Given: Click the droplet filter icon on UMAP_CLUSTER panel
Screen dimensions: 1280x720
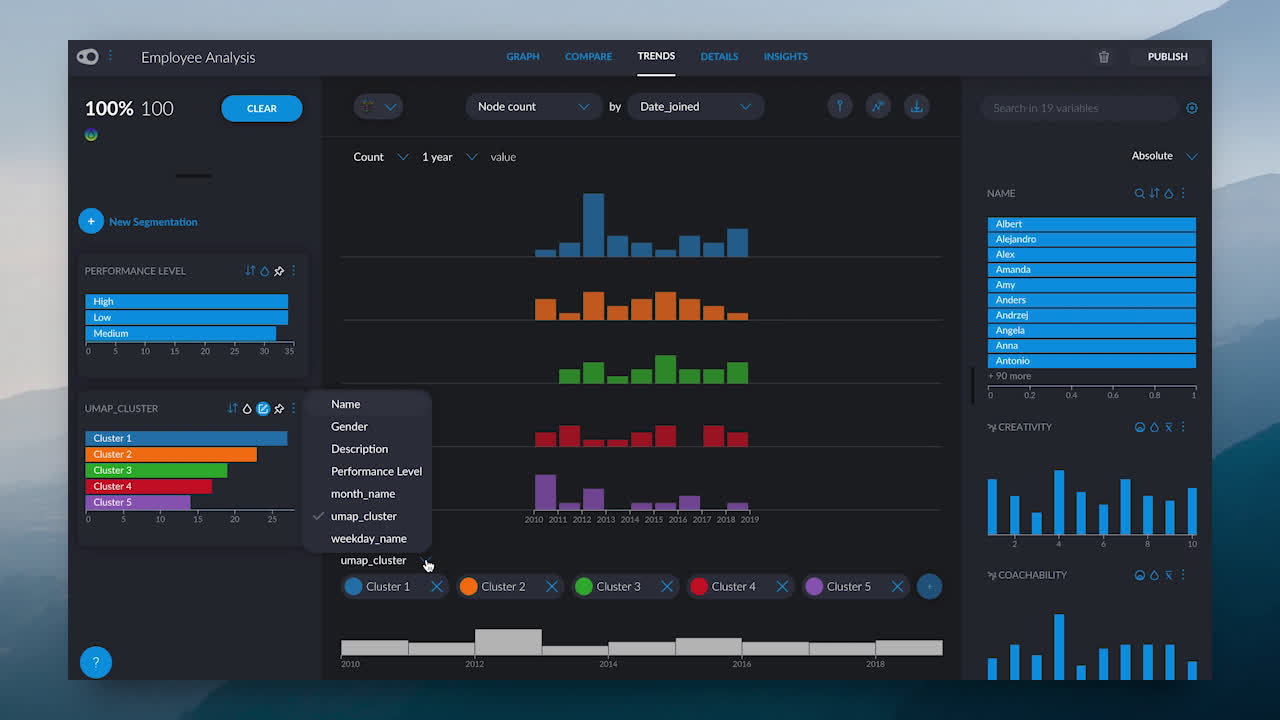Looking at the screenshot, I should pyautogui.click(x=247, y=408).
